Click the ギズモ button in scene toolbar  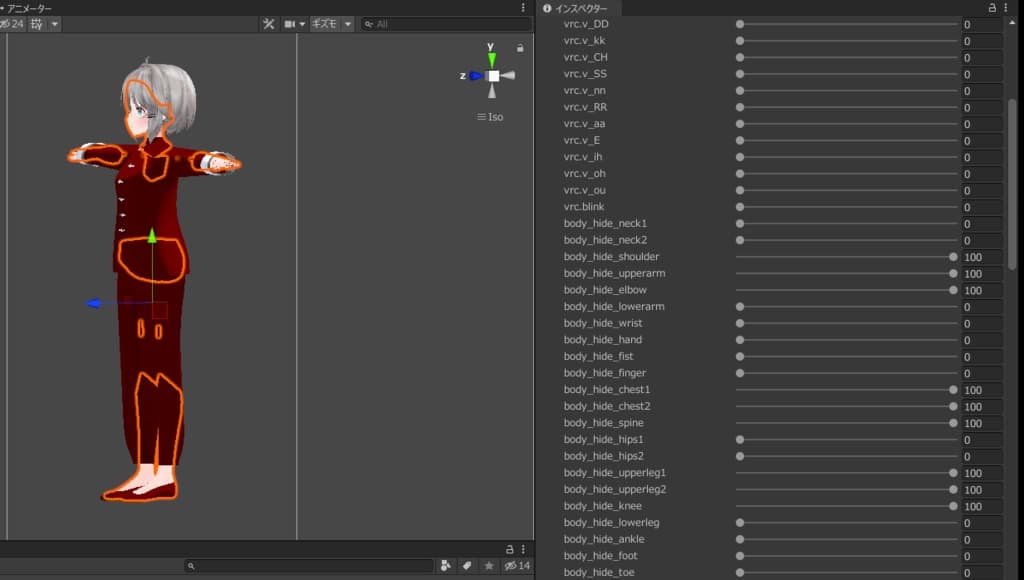(x=323, y=24)
